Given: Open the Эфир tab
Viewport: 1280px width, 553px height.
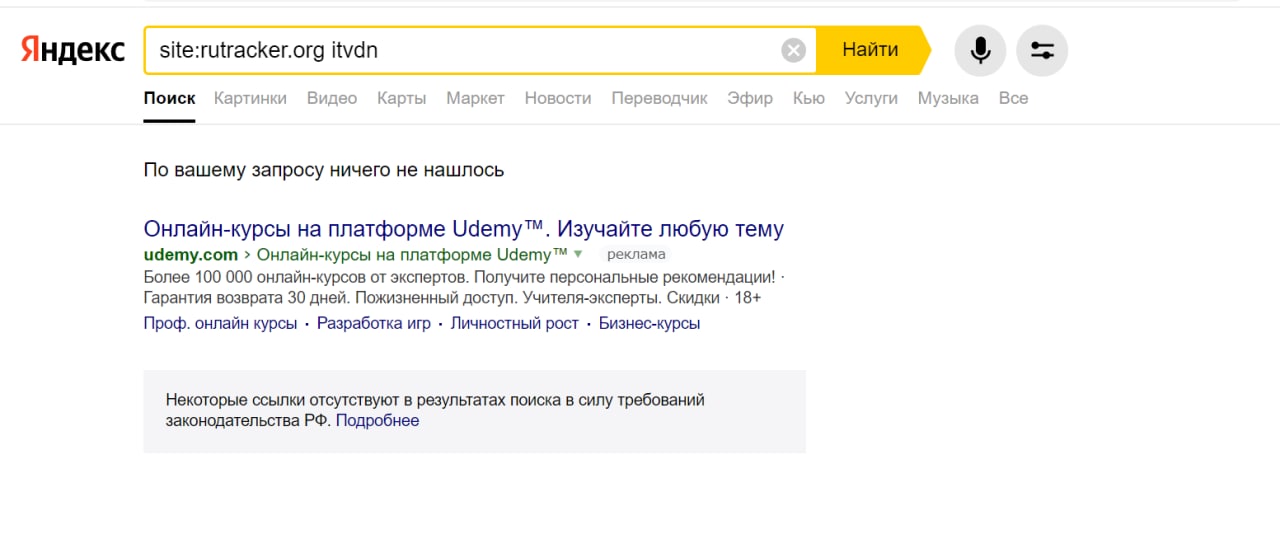Looking at the screenshot, I should (750, 98).
